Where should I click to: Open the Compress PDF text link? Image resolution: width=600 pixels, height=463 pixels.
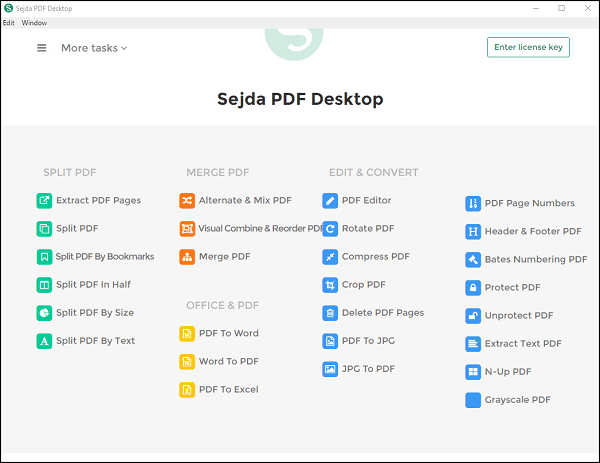click(x=375, y=256)
